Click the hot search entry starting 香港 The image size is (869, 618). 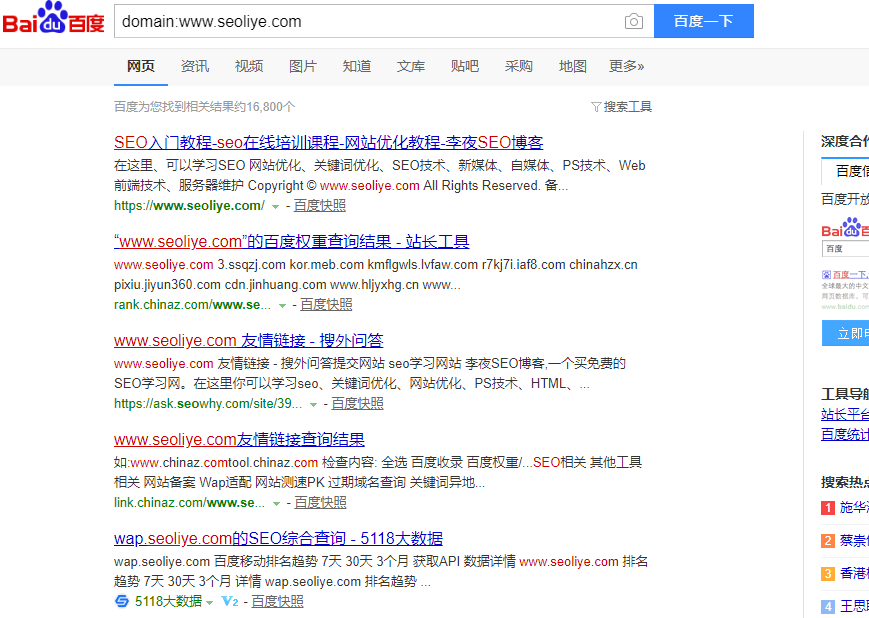pos(855,574)
